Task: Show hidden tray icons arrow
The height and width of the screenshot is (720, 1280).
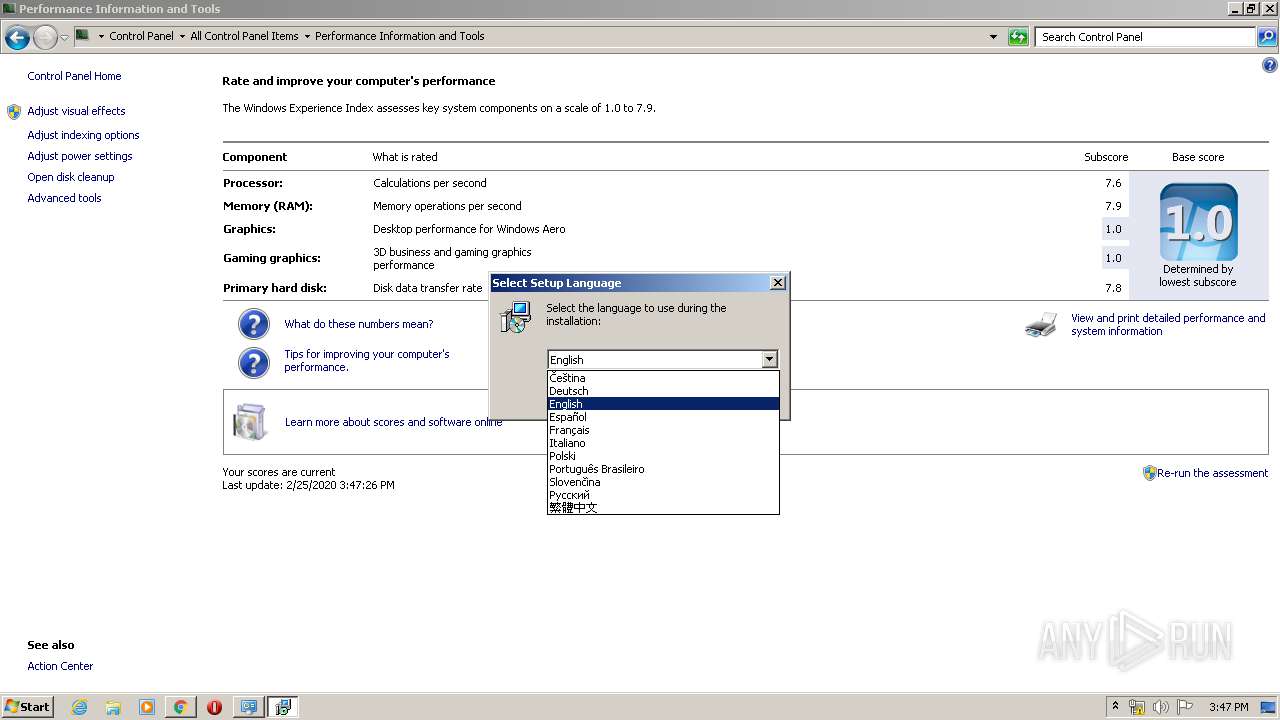Action: 1115,706
